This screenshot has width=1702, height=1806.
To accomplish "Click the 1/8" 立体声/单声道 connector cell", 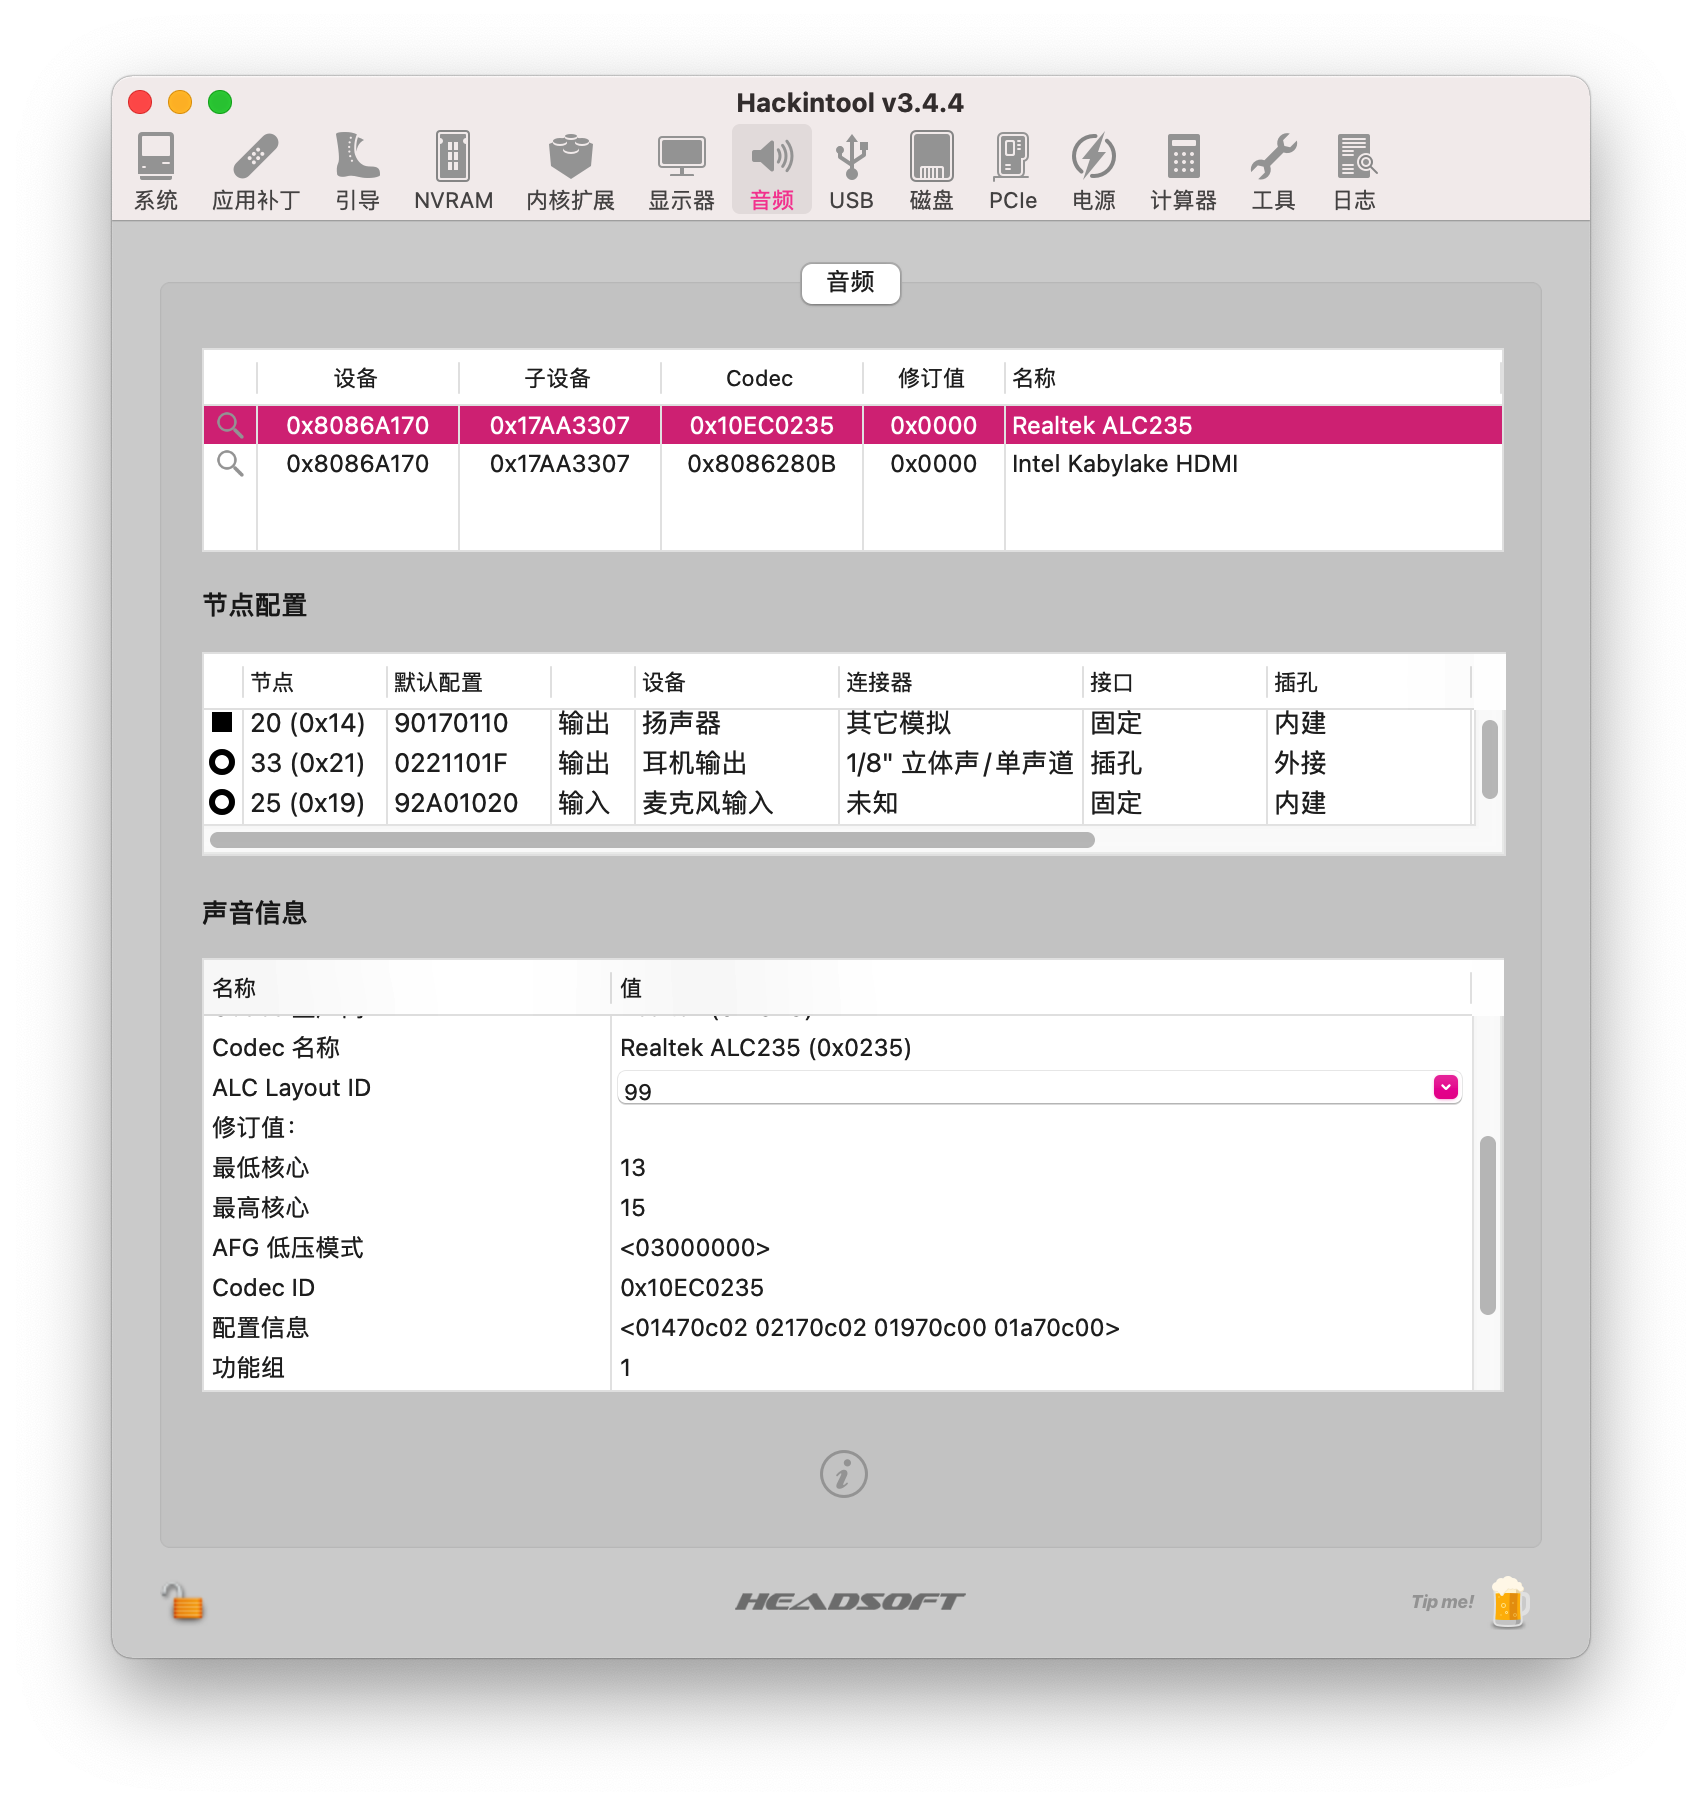I will (x=960, y=762).
